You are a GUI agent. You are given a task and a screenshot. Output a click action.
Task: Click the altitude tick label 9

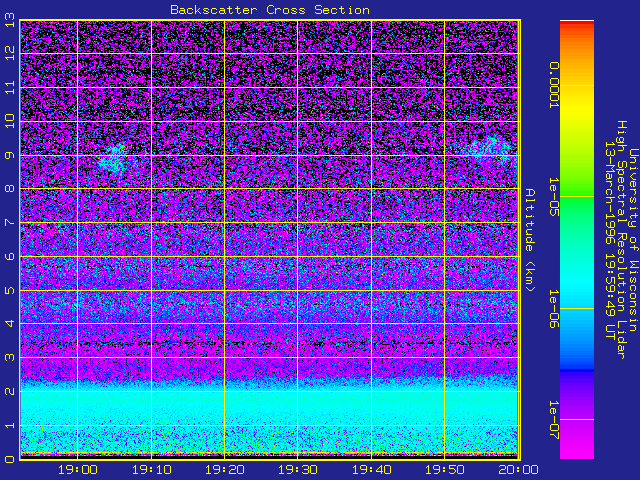click(x=10, y=155)
